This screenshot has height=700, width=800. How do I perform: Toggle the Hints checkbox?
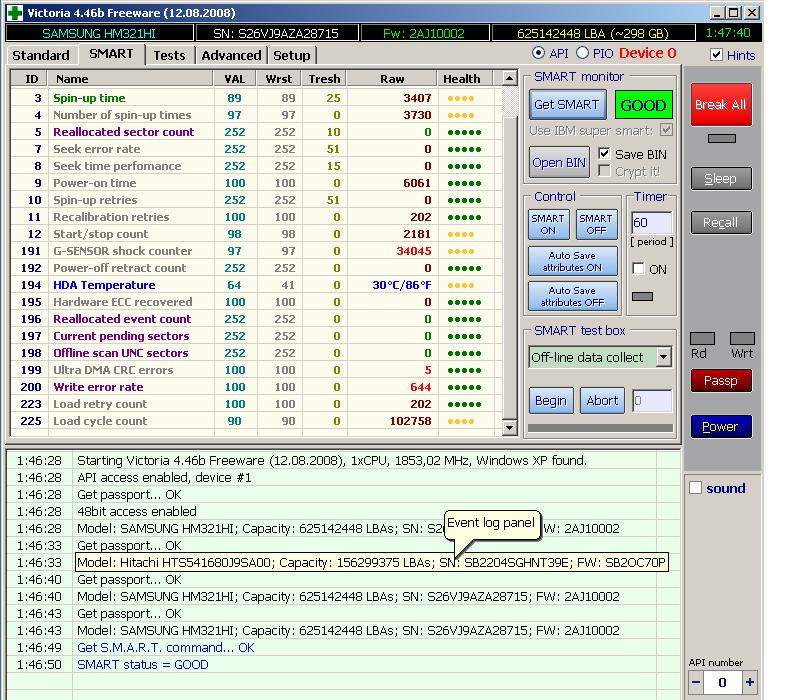pos(716,55)
